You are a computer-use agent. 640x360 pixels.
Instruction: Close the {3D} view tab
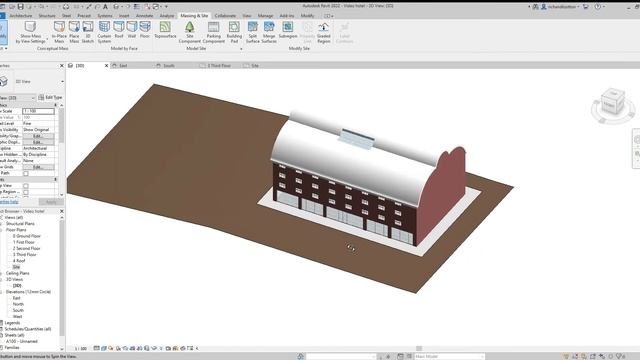click(107, 65)
